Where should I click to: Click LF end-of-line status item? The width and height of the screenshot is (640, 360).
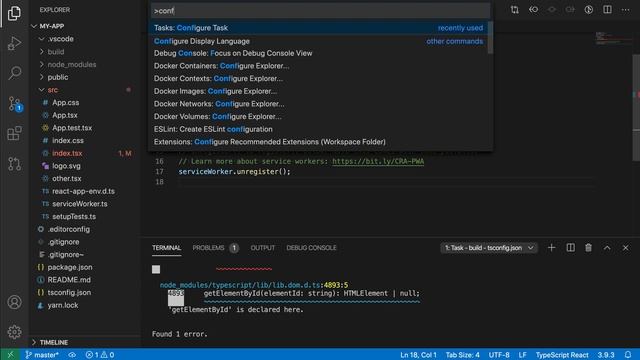point(522,355)
